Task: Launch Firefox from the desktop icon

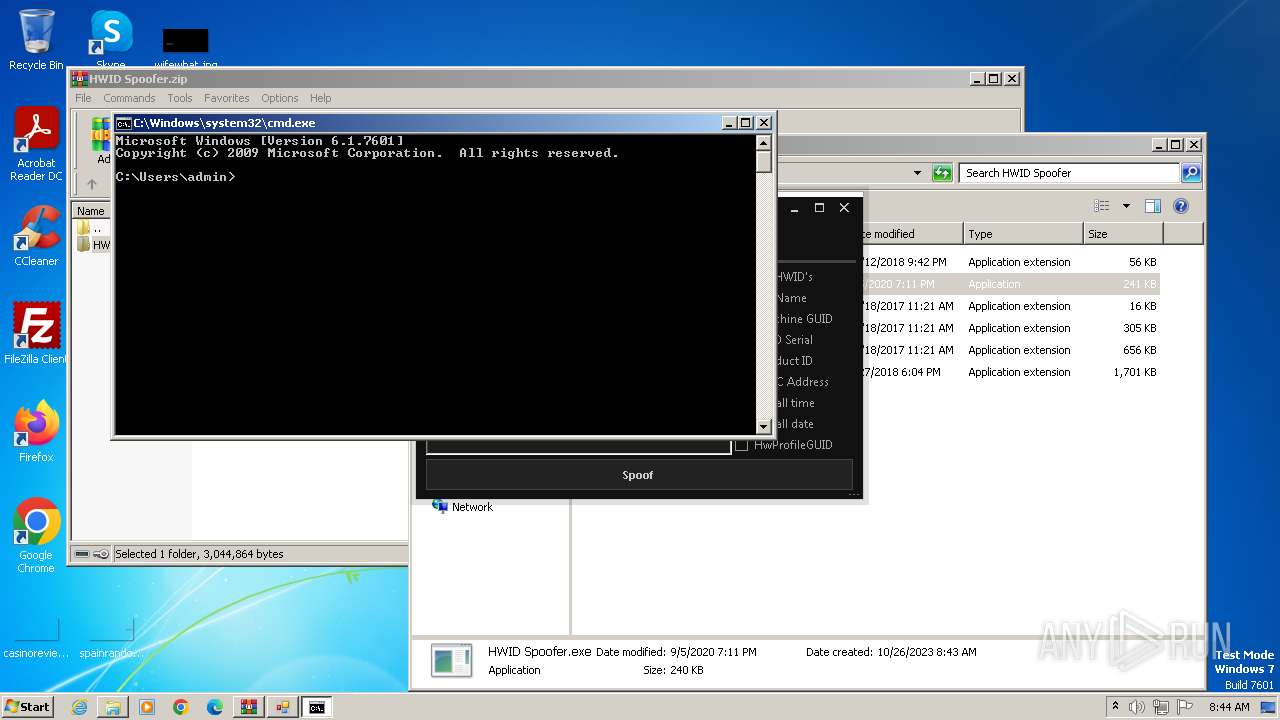Action: (36, 431)
